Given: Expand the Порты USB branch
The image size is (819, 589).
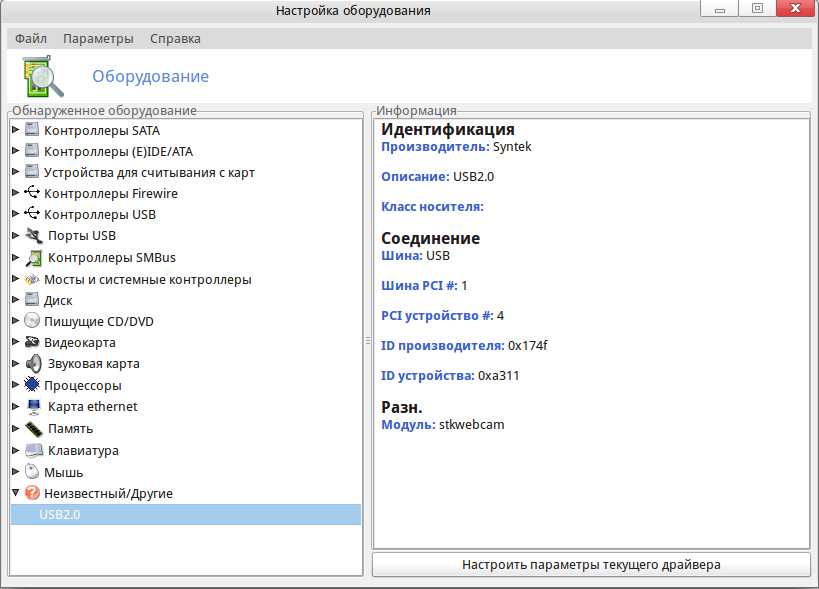Looking at the screenshot, I should click(16, 235).
